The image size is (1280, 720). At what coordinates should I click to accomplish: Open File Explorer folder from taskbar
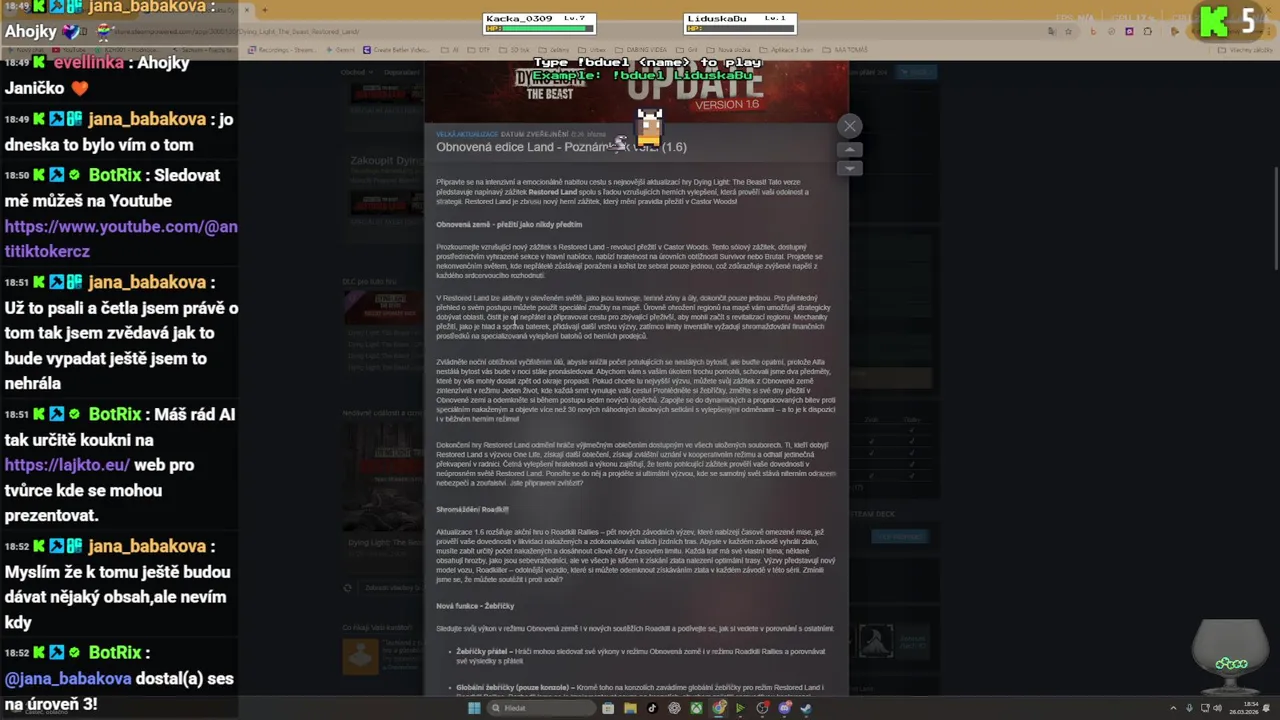click(630, 708)
